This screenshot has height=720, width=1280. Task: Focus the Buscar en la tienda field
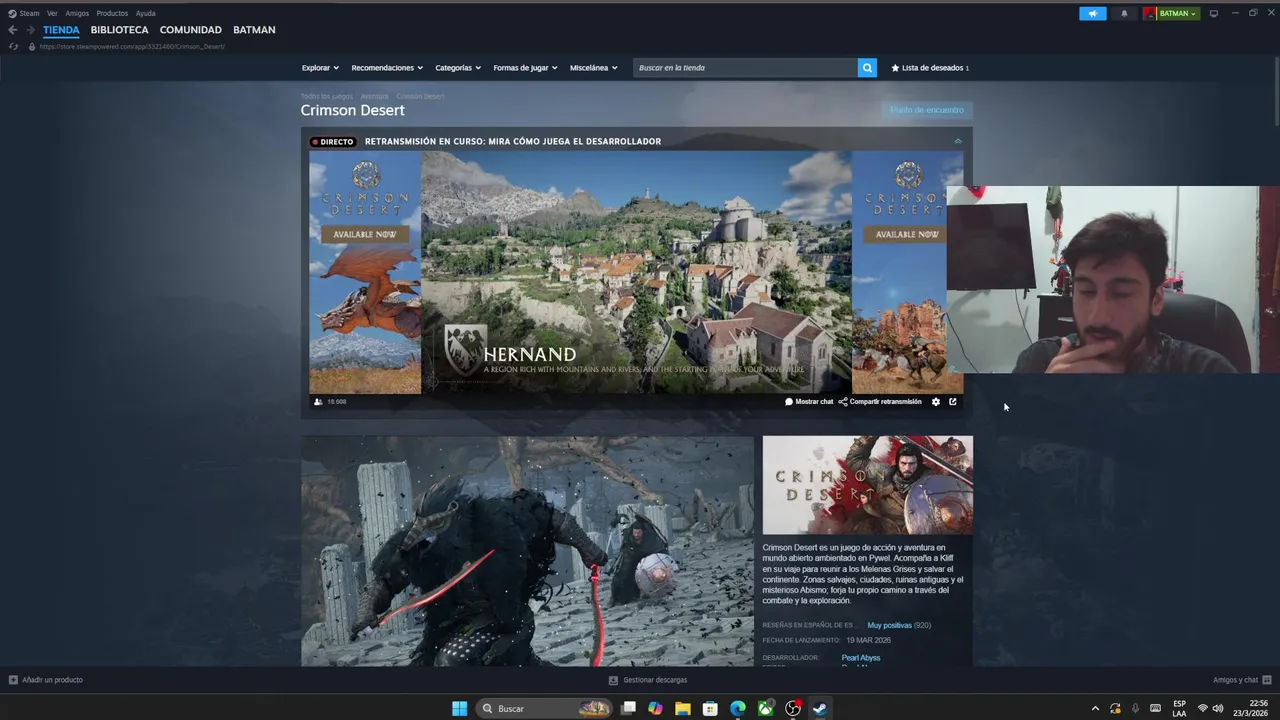coord(745,68)
